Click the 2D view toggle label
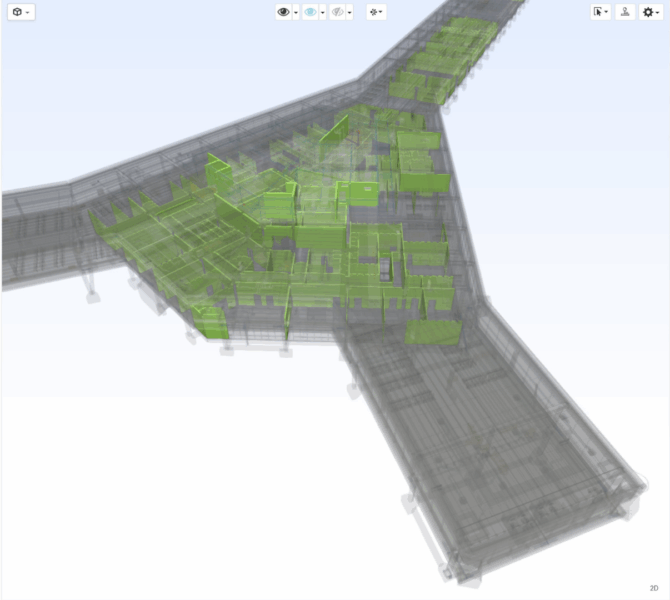This screenshot has width=670, height=600. point(653,588)
